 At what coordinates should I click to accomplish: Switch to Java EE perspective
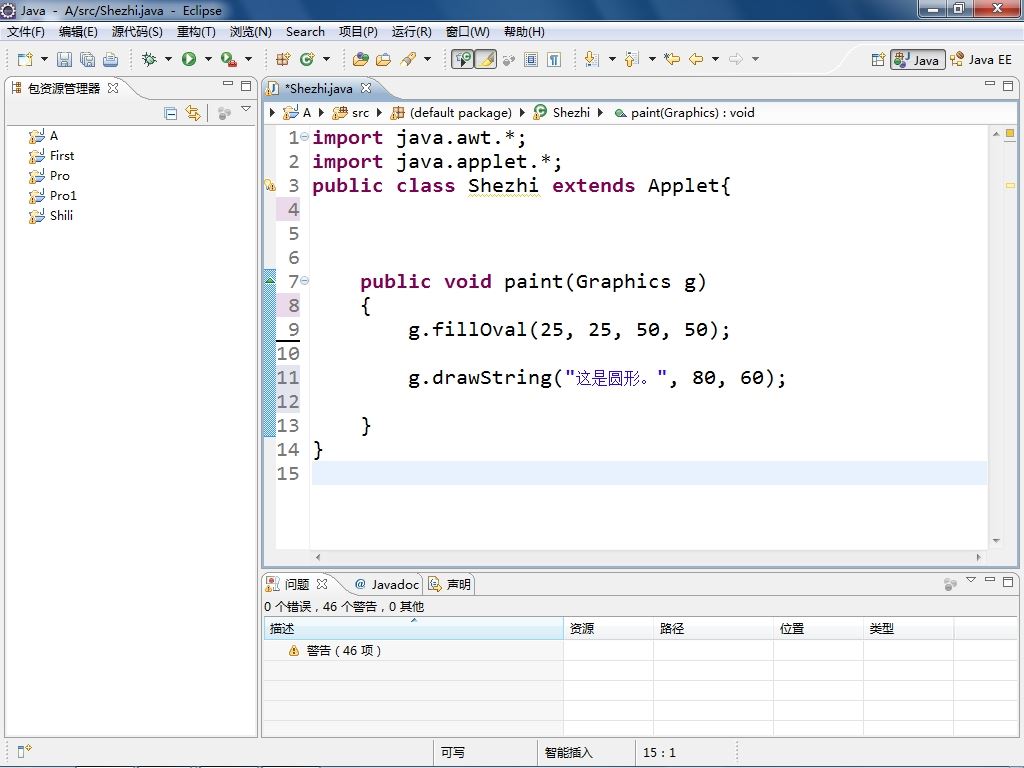[x=981, y=60]
